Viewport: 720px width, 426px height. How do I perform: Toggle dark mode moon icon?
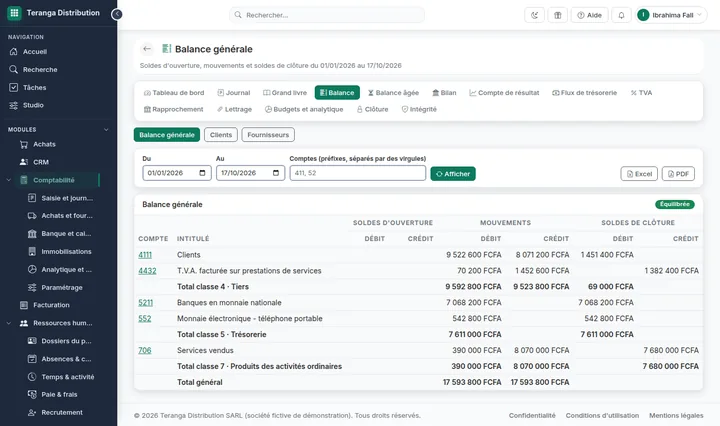(x=534, y=15)
